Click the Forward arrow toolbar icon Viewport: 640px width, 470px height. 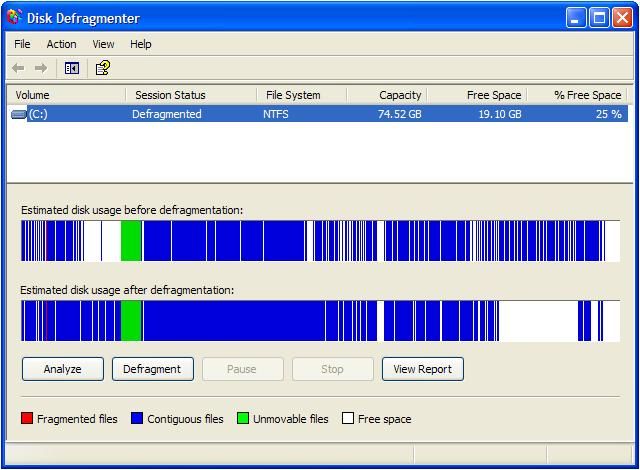click(41, 68)
